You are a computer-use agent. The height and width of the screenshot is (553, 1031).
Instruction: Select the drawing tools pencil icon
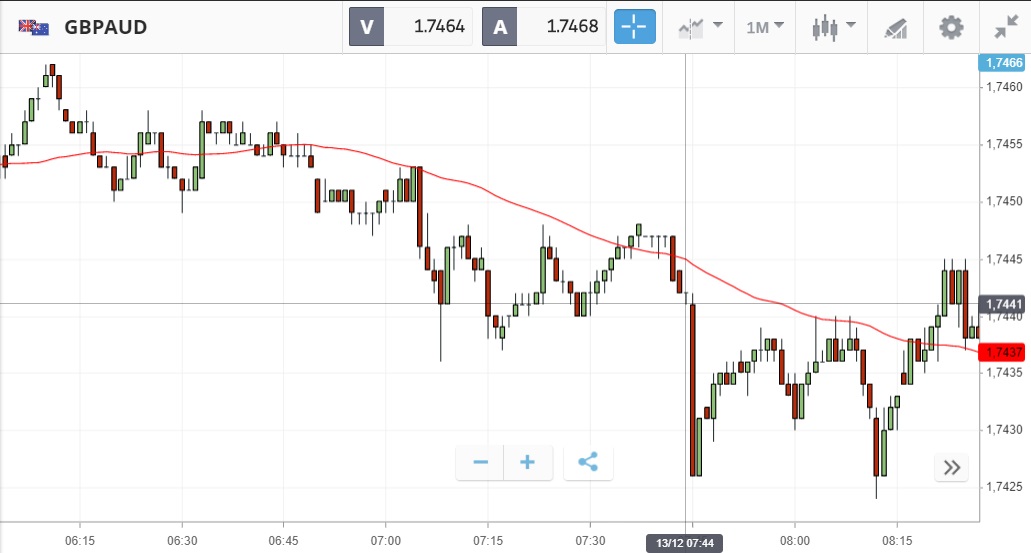[895, 28]
